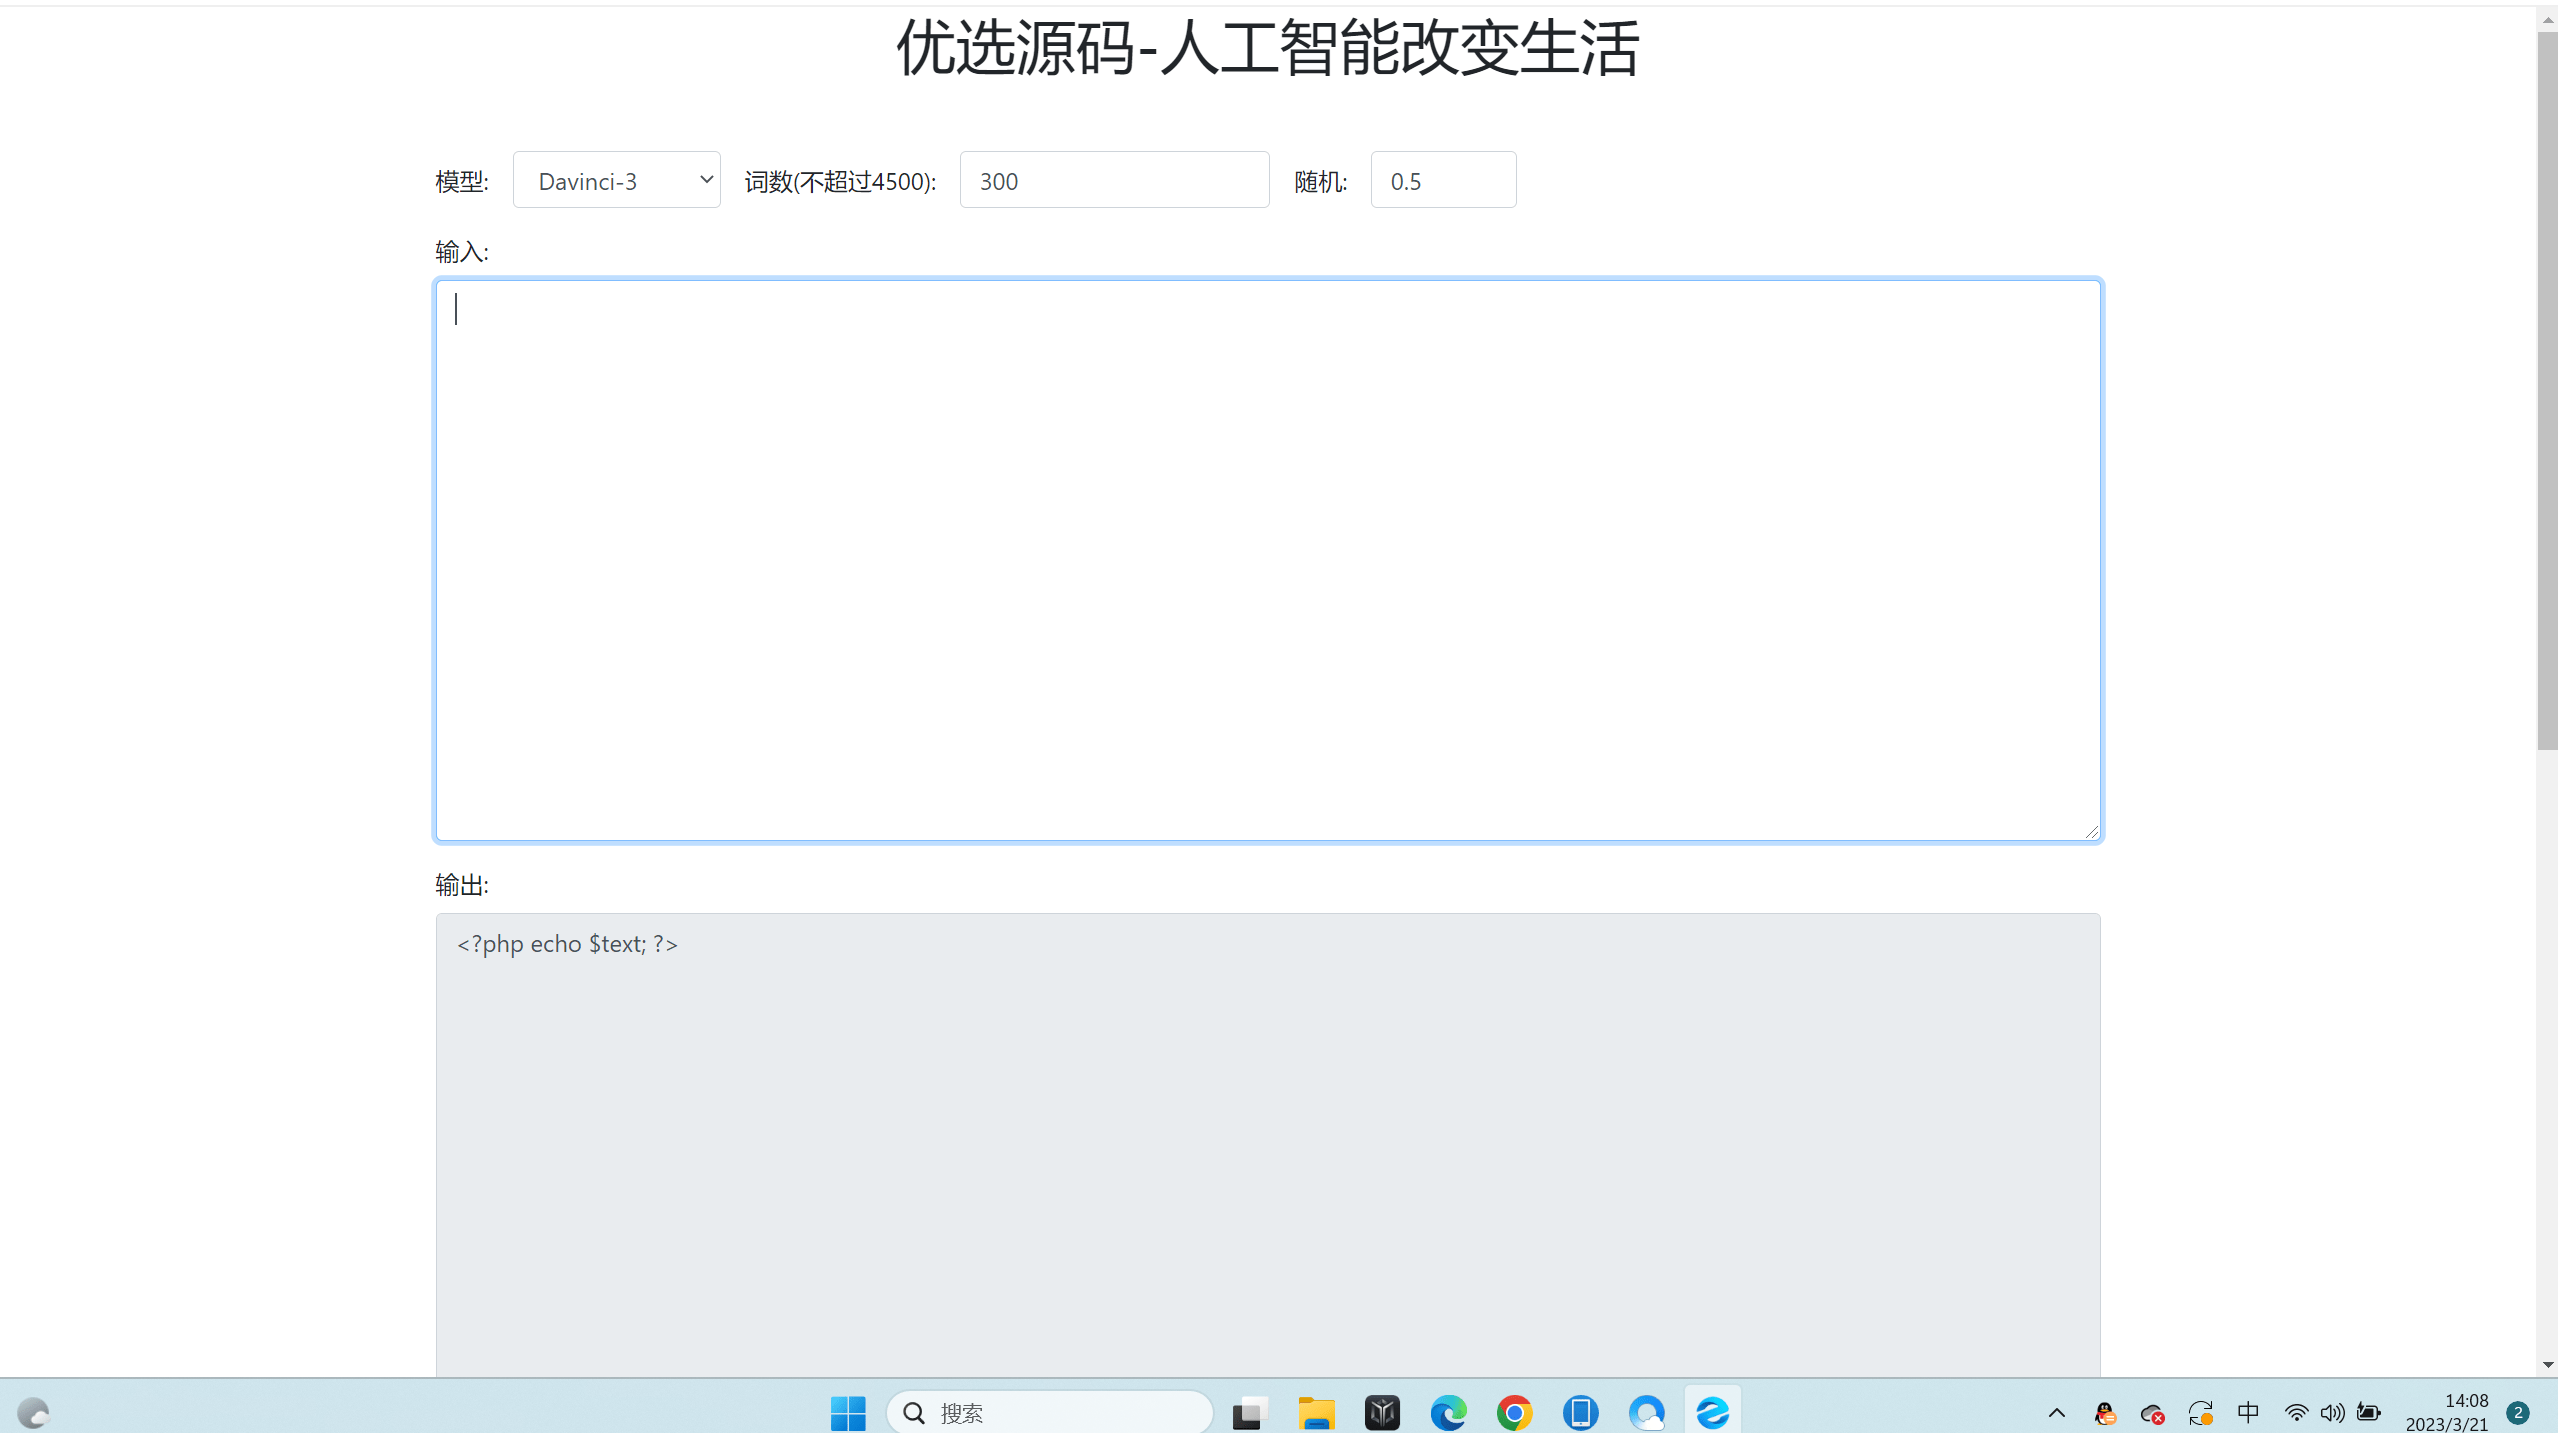Open the dark hexagon app on taskbar
Viewport: 2558px width, 1433px height.
point(1382,1412)
